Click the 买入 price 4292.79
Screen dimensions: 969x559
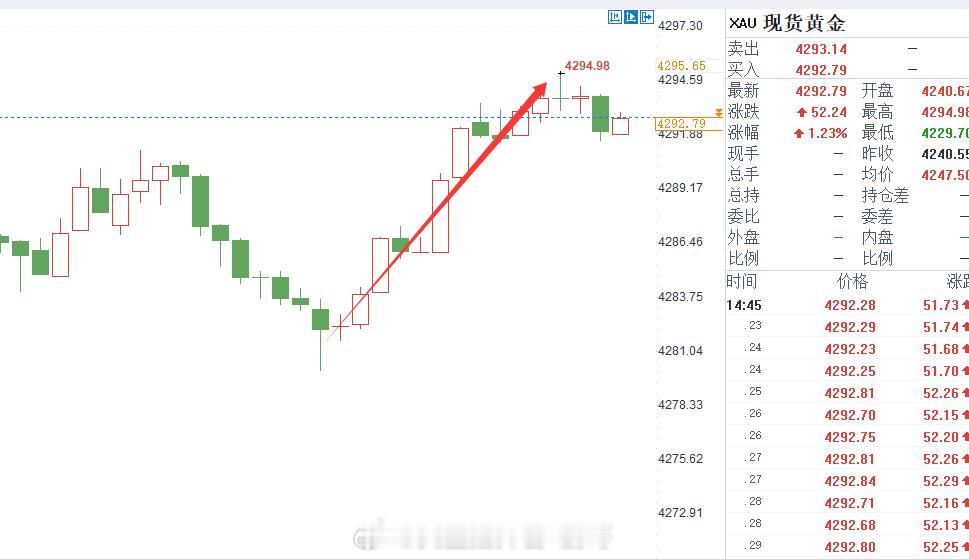tap(821, 70)
